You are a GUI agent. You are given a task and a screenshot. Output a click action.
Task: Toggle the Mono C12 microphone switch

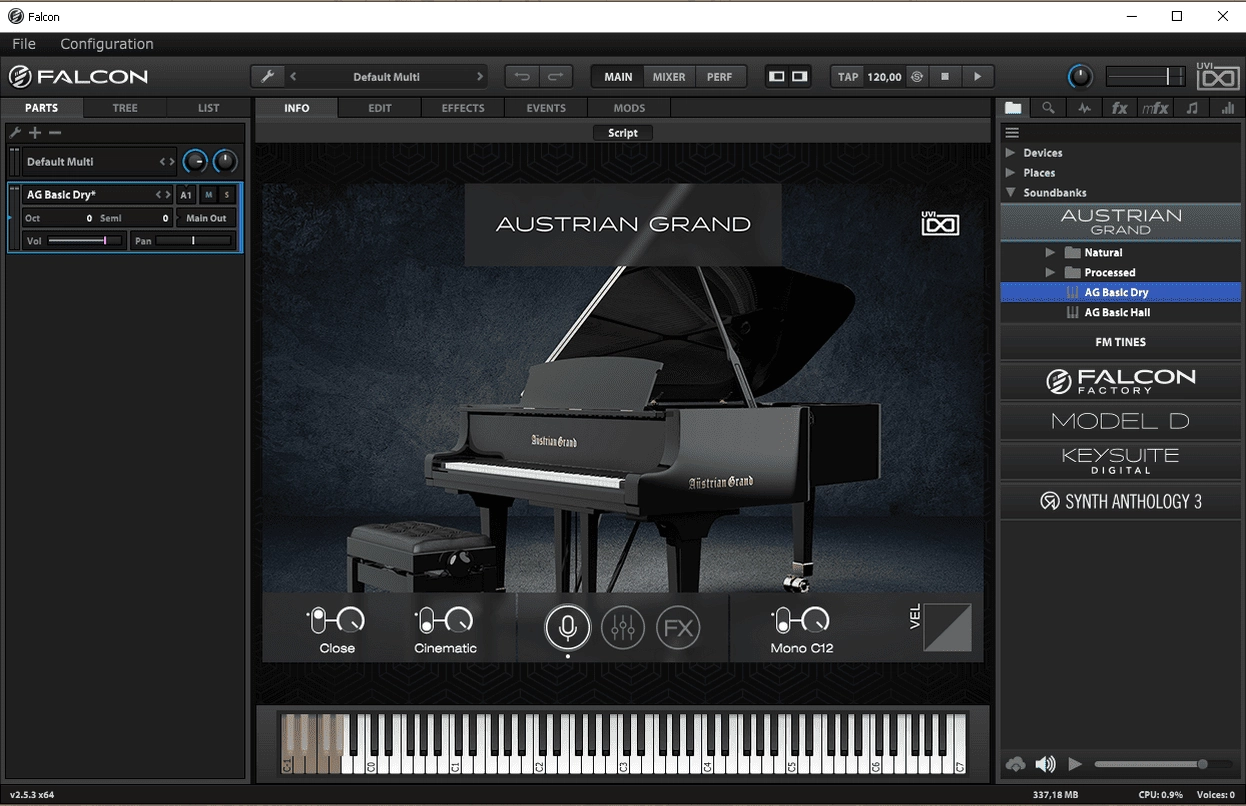[783, 621]
